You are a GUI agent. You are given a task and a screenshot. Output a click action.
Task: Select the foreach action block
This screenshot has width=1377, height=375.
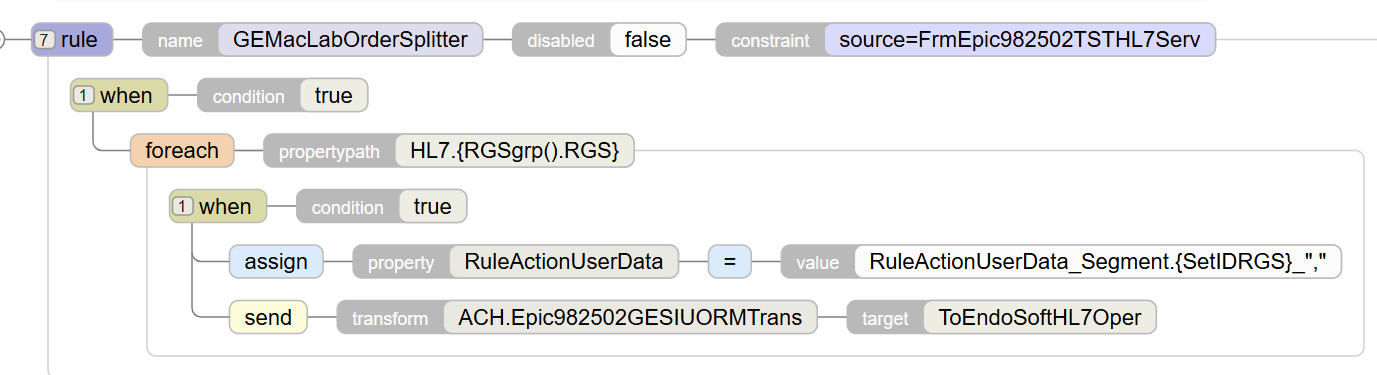182,150
